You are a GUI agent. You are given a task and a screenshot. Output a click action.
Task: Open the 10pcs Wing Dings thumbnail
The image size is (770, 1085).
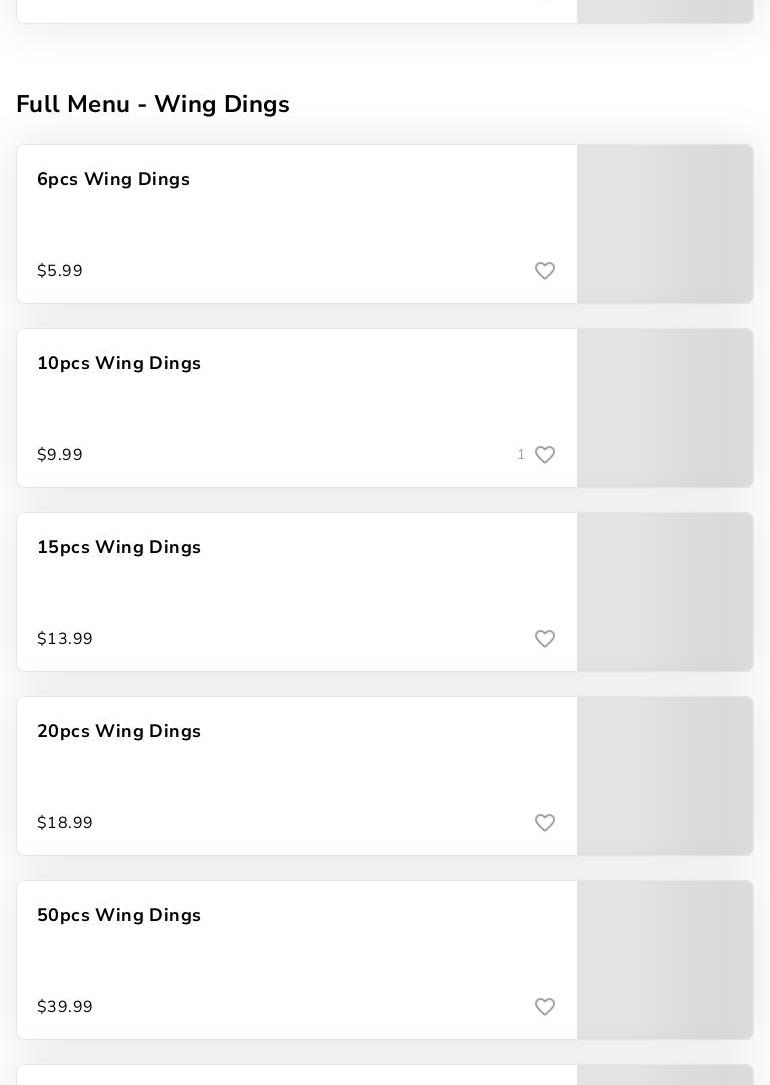(x=665, y=408)
